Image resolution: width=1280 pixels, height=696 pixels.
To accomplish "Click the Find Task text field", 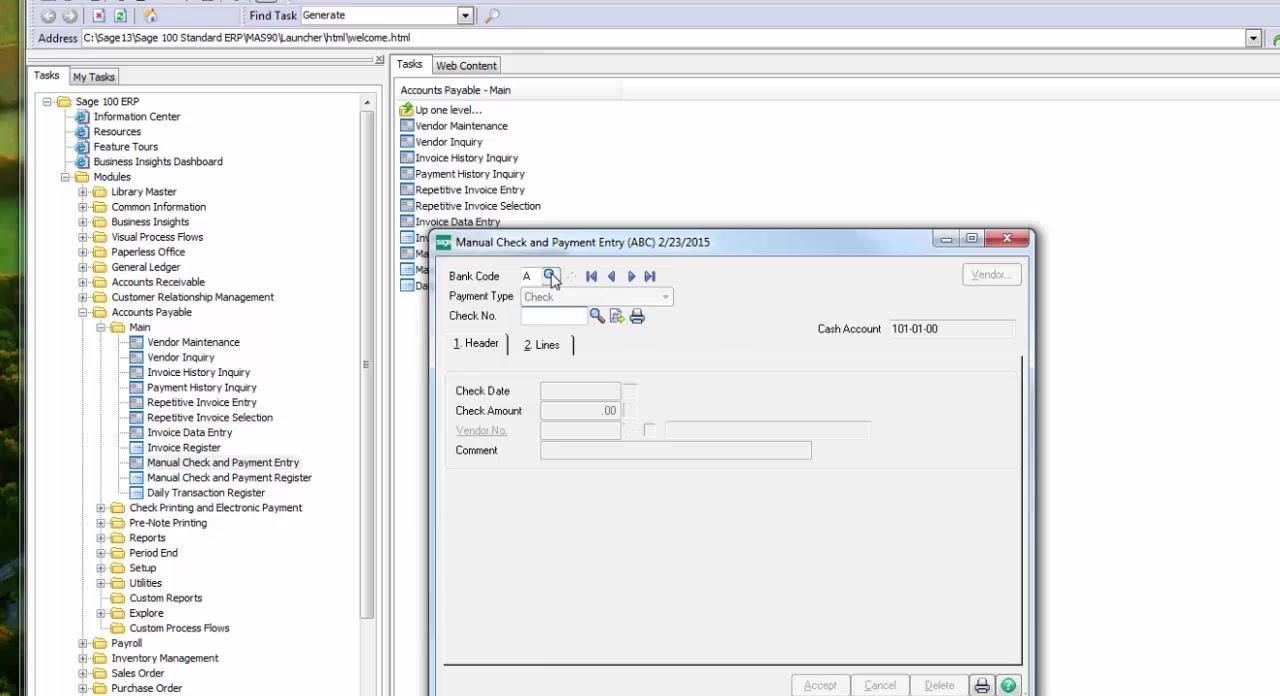I will [378, 16].
